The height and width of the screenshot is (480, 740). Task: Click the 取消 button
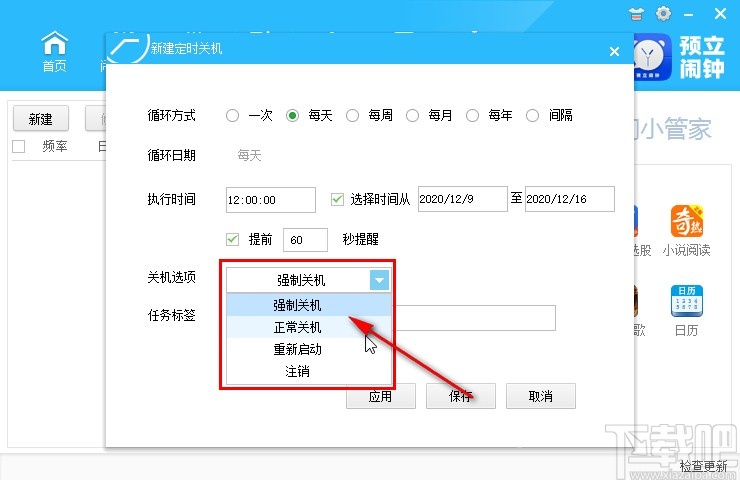[x=541, y=396]
